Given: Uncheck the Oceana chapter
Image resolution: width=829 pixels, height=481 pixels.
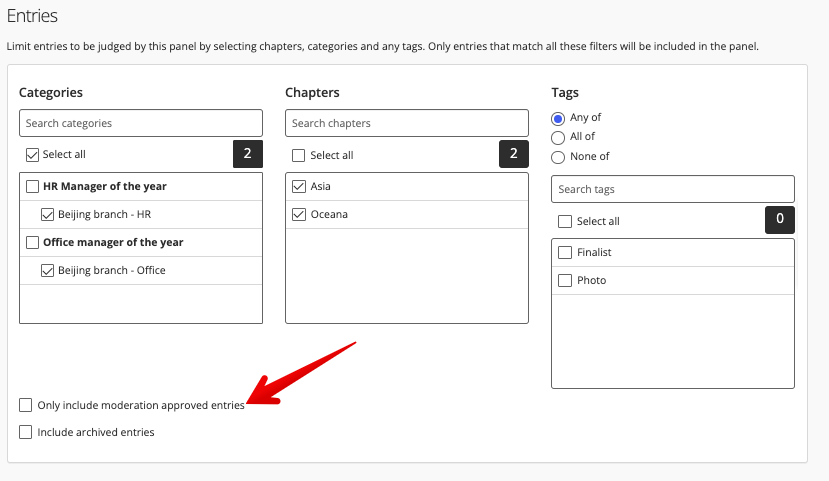Looking at the screenshot, I should tap(299, 215).
